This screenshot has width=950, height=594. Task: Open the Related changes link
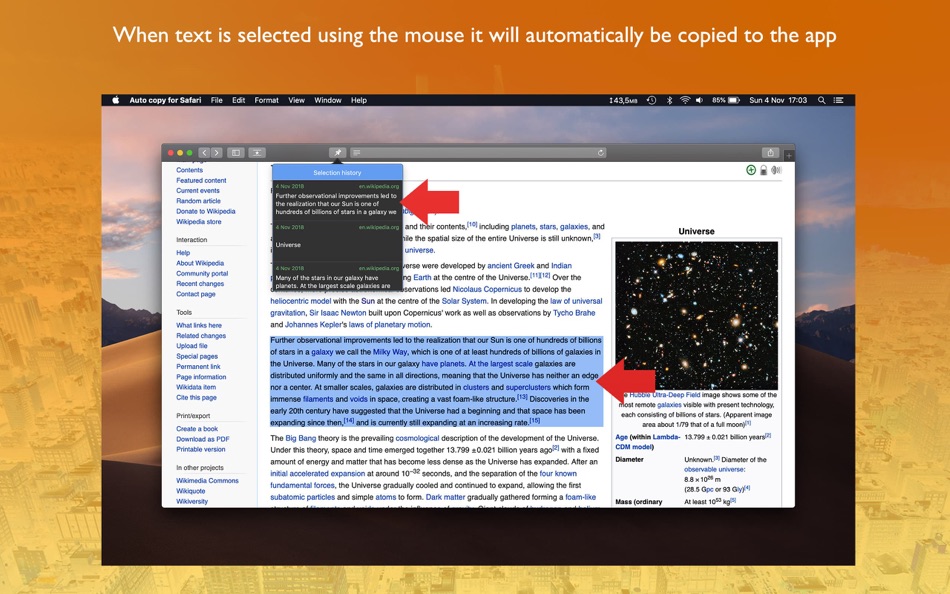(x=201, y=336)
